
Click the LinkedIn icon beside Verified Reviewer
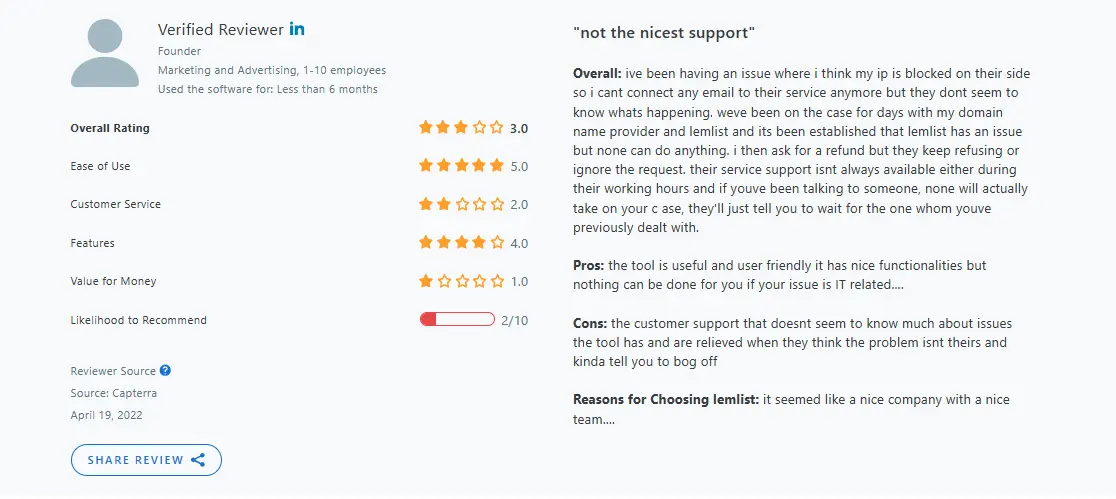297,29
